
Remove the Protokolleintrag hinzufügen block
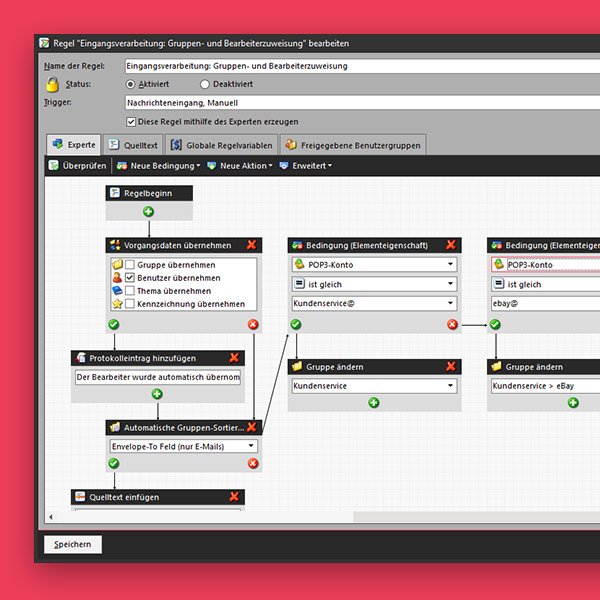(x=234, y=358)
